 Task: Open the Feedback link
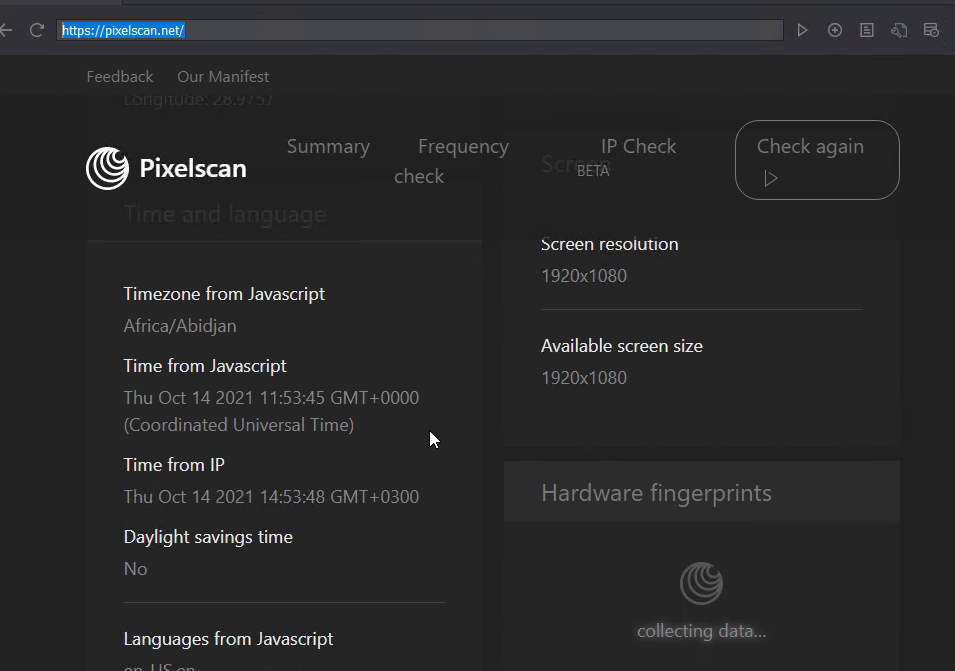point(120,77)
